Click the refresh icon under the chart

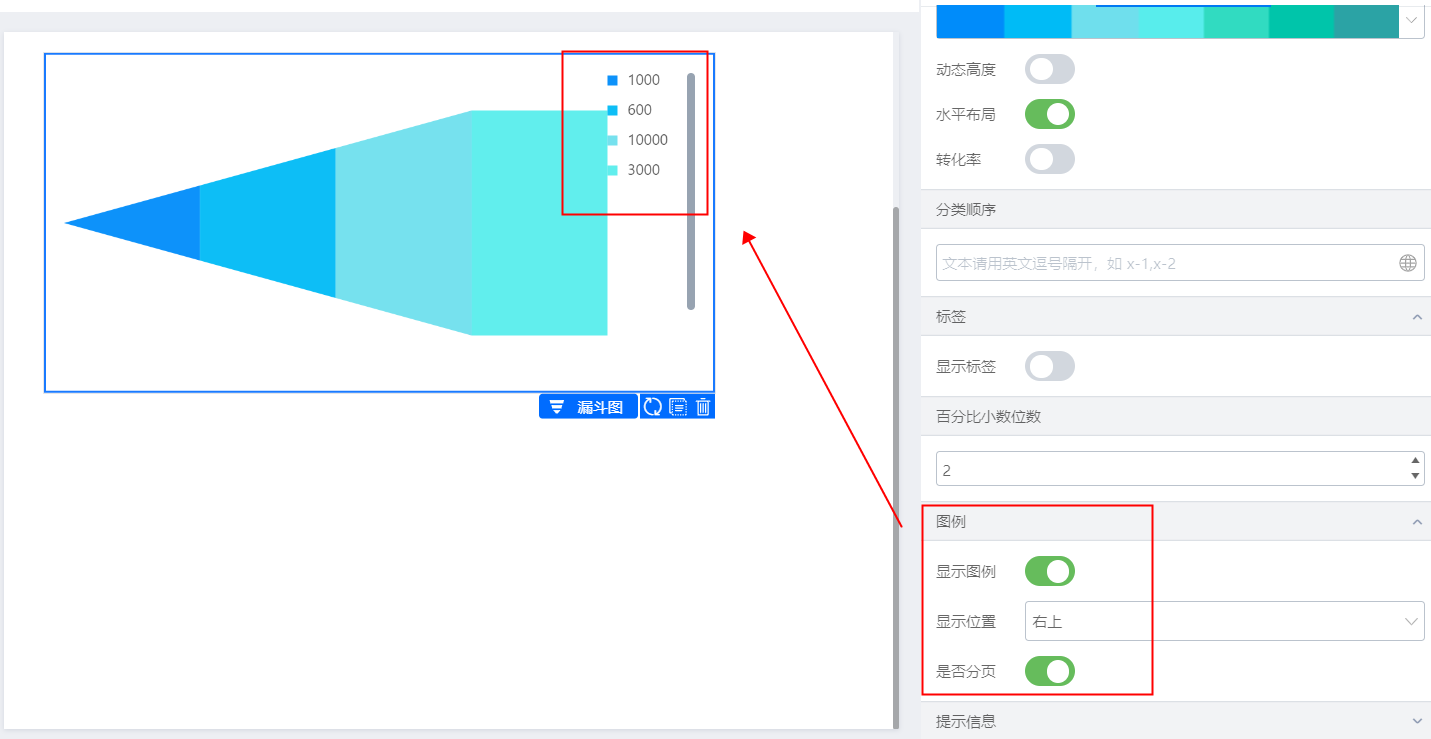(653, 407)
